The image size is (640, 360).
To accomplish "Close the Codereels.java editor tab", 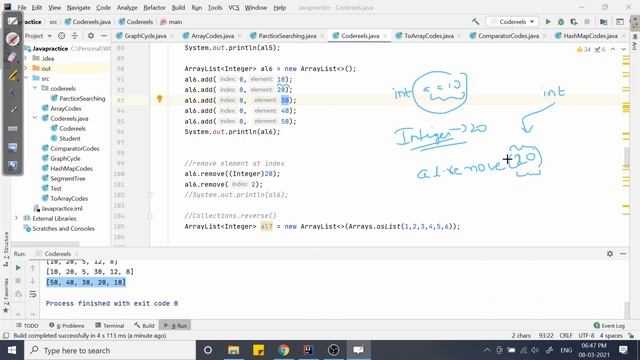I will 385,36.
